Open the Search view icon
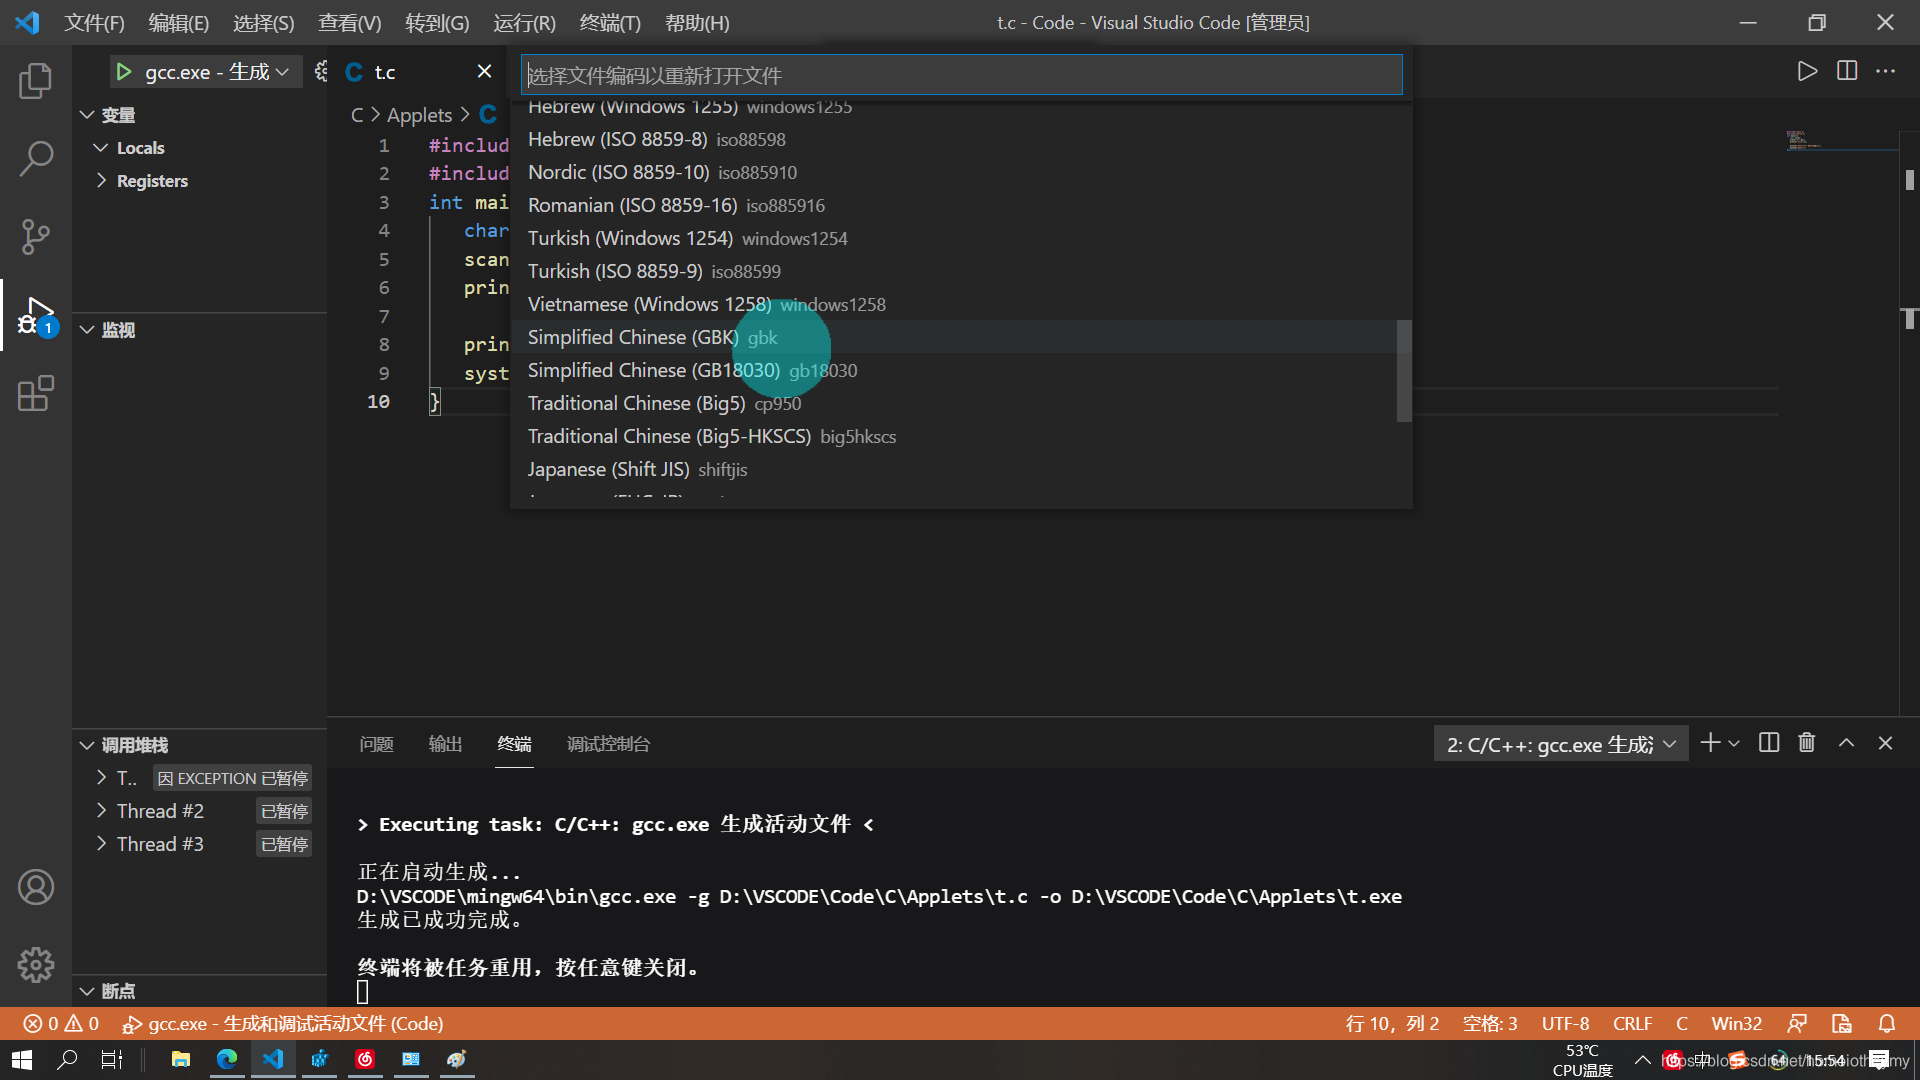This screenshot has height=1080, width=1920. coord(36,158)
